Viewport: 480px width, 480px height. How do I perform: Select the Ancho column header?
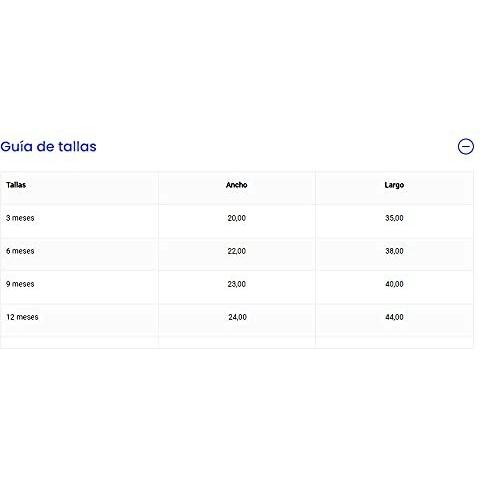pyautogui.click(x=237, y=185)
